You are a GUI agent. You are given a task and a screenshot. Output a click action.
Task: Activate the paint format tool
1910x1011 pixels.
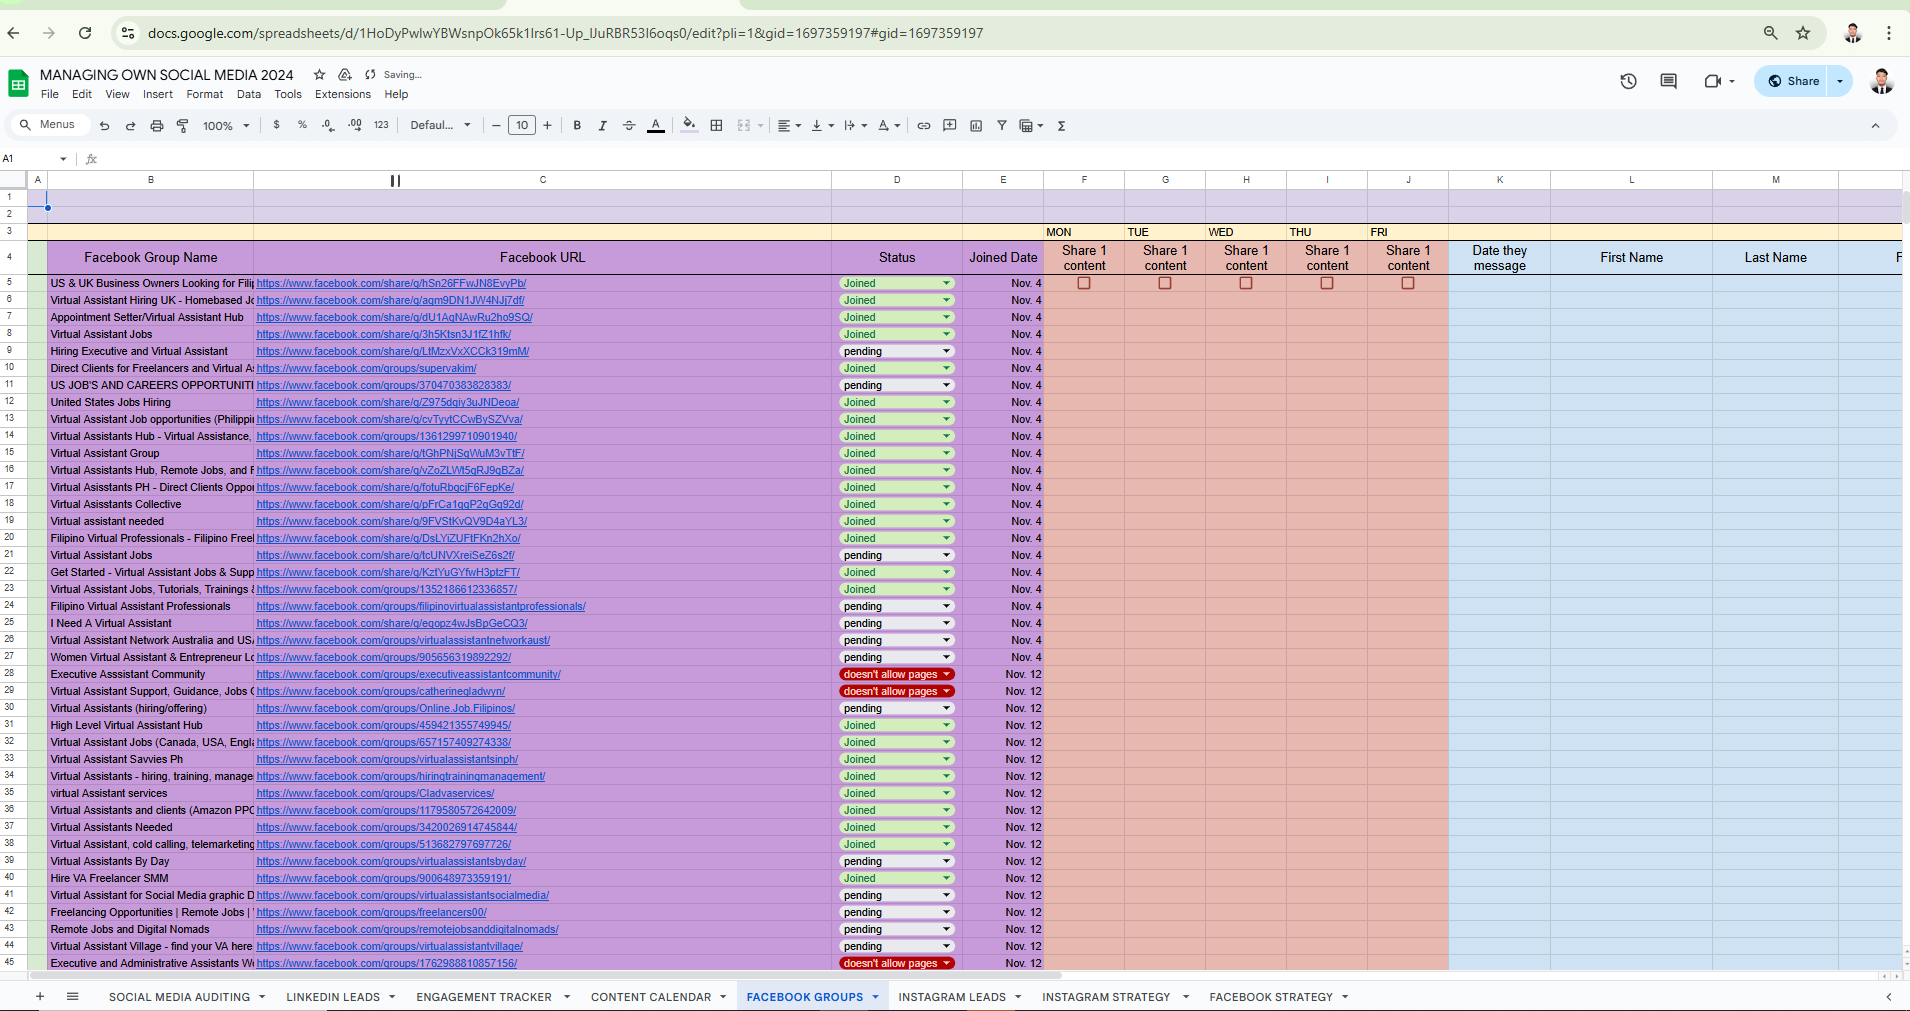click(x=183, y=126)
